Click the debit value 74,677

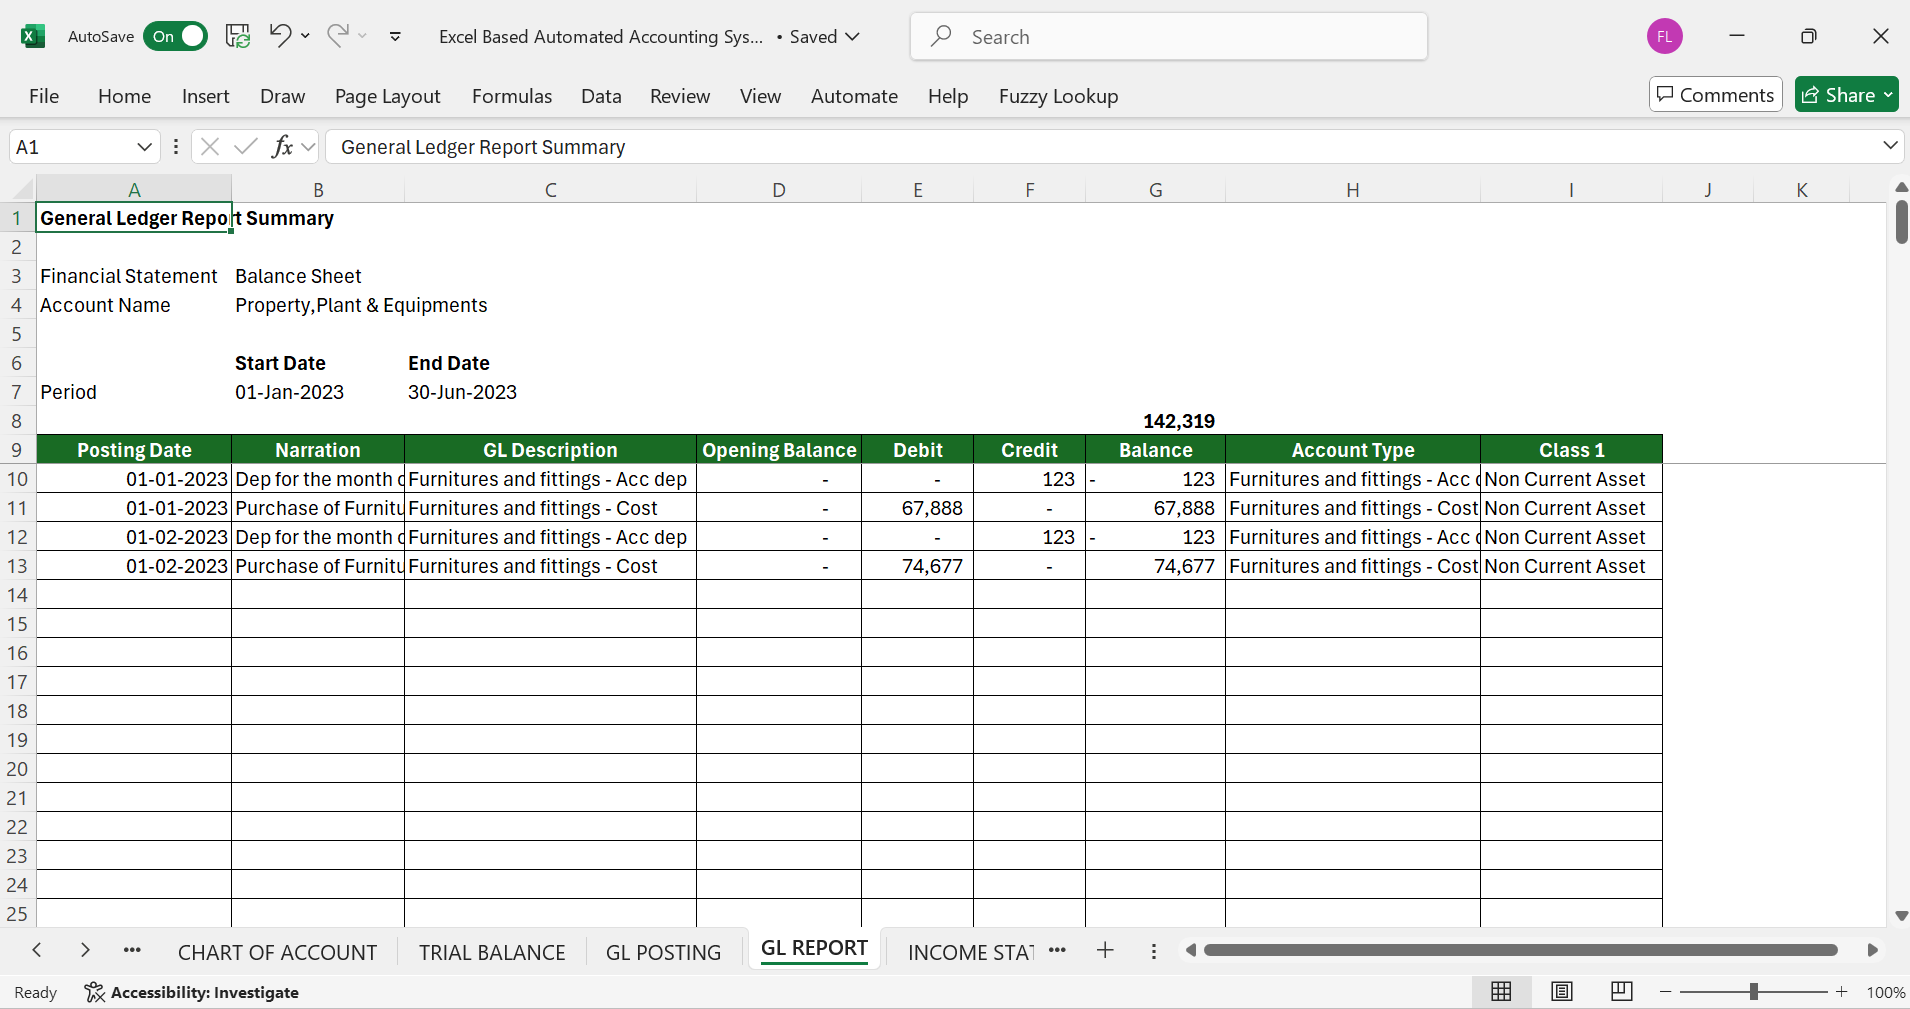918,566
